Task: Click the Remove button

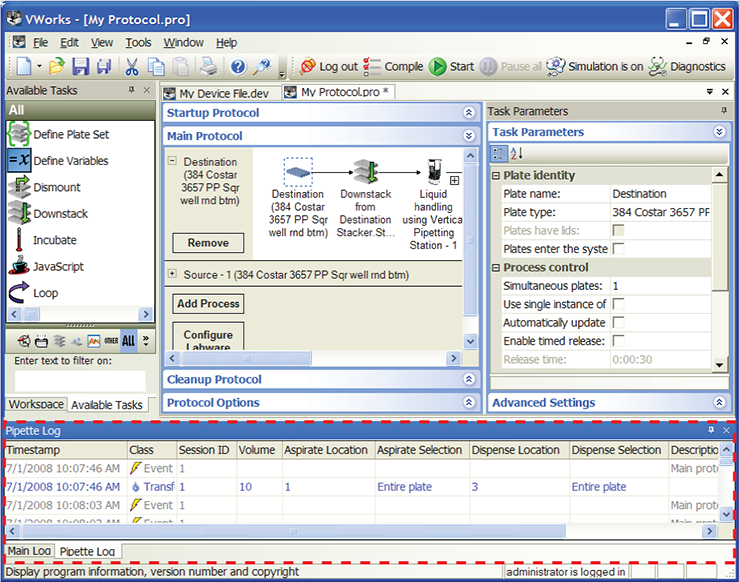Action: pos(208,243)
